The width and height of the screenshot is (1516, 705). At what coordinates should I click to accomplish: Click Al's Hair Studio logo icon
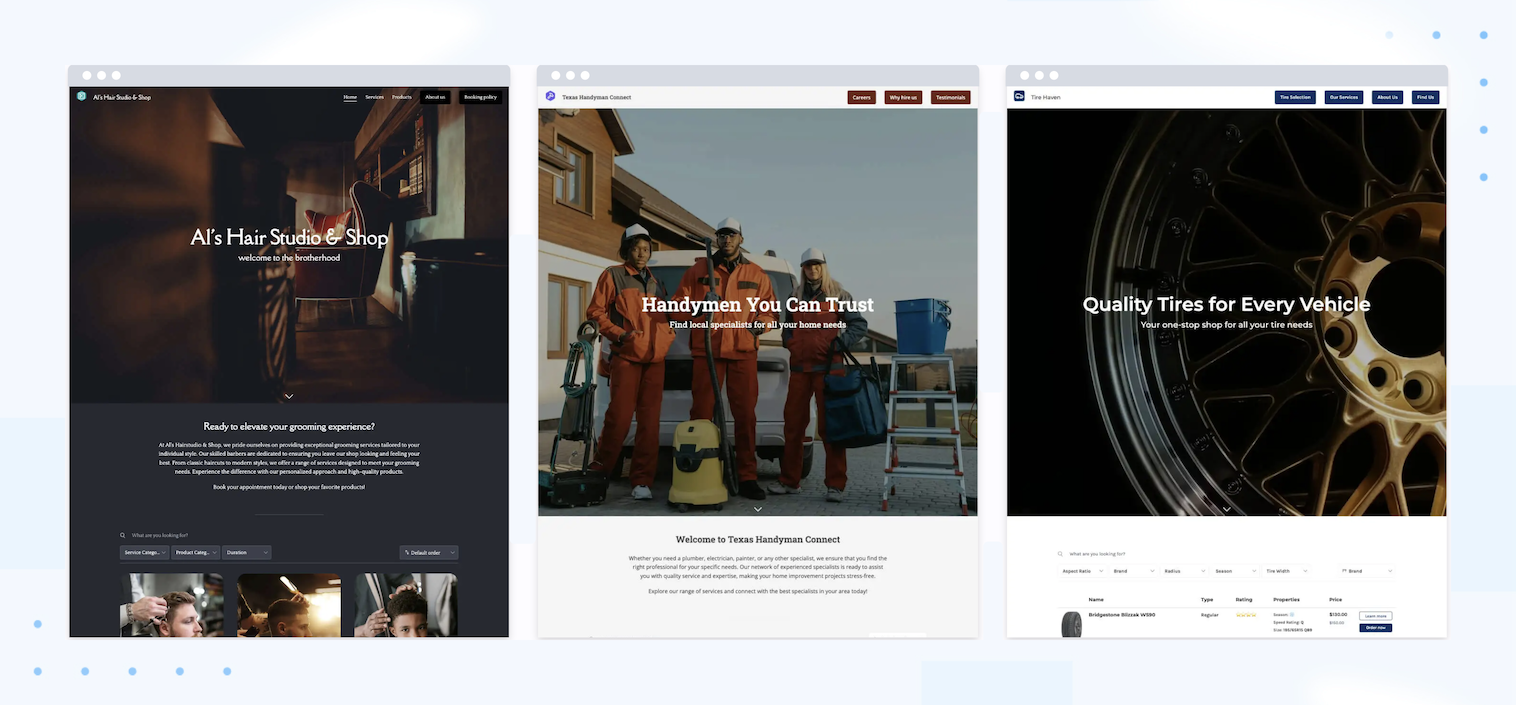tap(82, 97)
